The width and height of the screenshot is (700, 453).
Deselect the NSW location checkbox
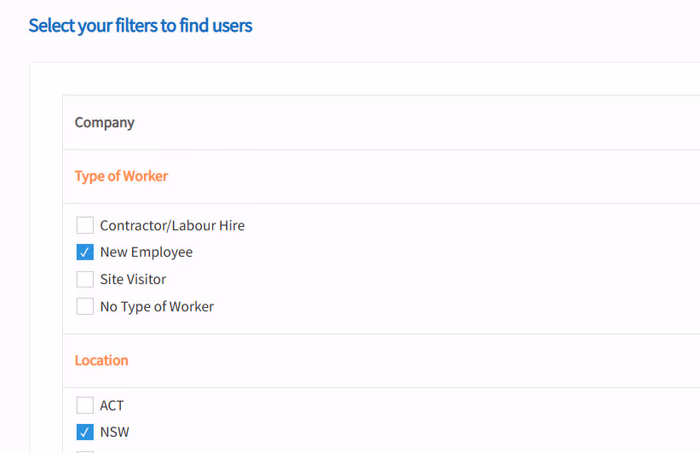pyautogui.click(x=85, y=432)
